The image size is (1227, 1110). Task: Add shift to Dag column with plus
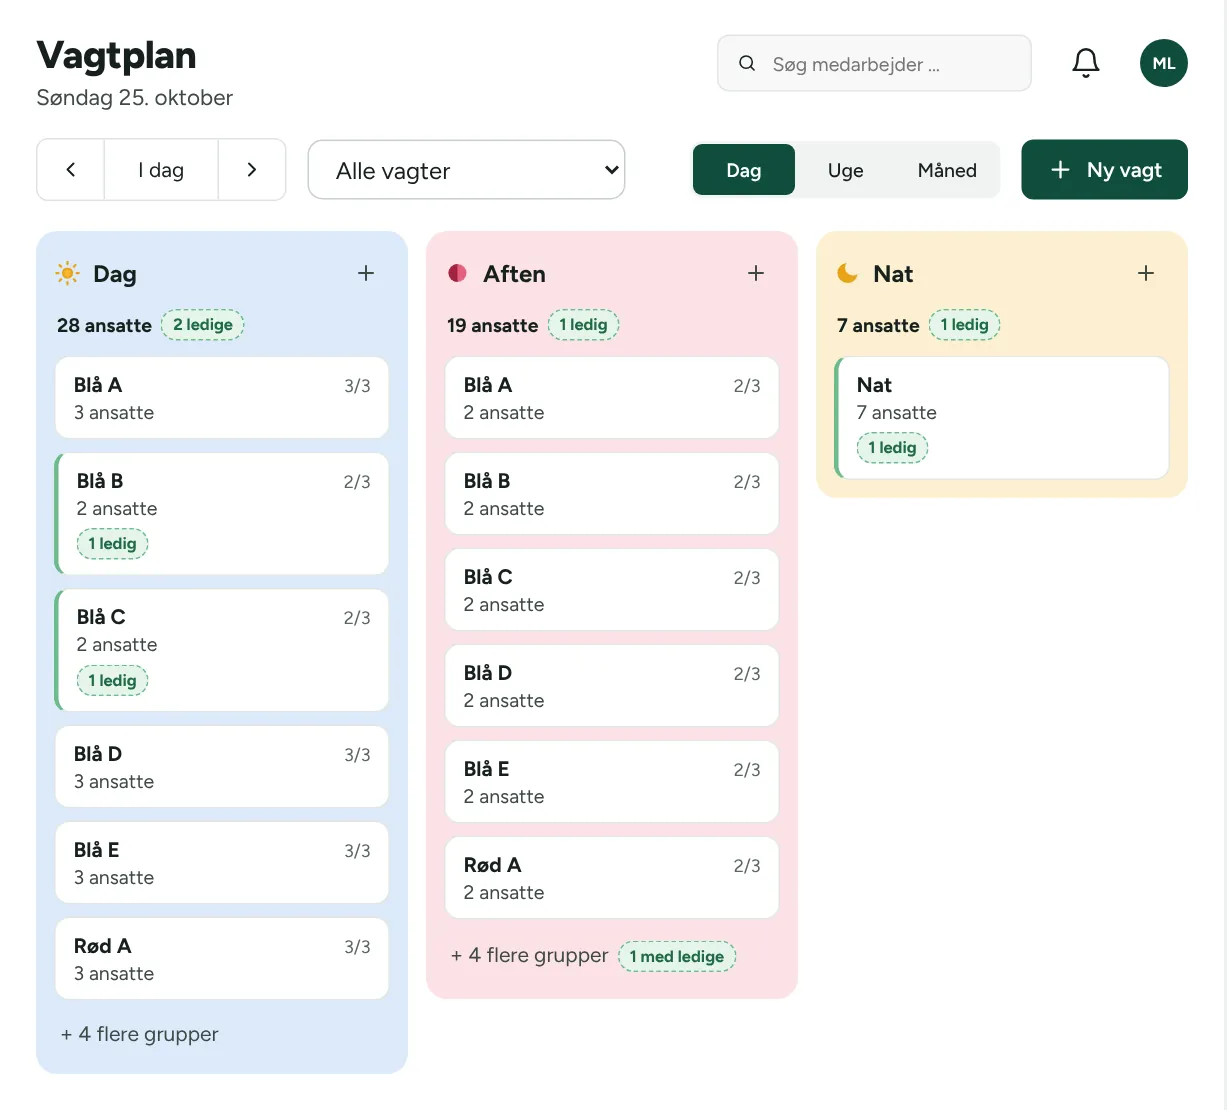(366, 273)
